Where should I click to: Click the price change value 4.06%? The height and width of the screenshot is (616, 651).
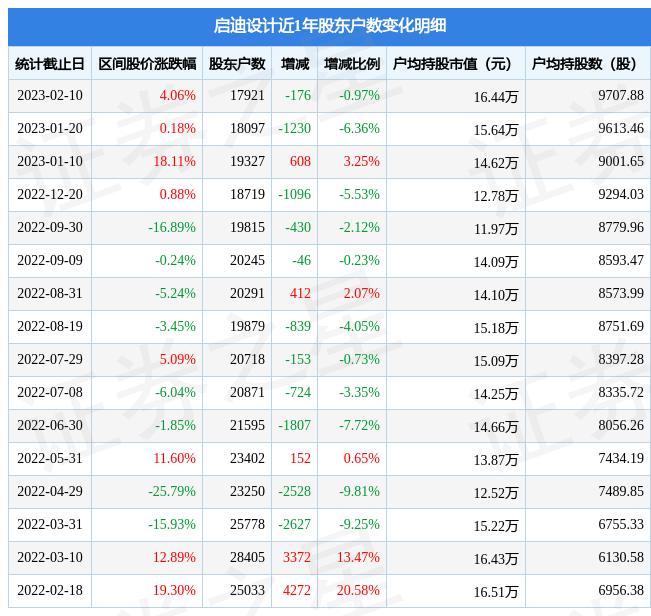[x=177, y=95]
